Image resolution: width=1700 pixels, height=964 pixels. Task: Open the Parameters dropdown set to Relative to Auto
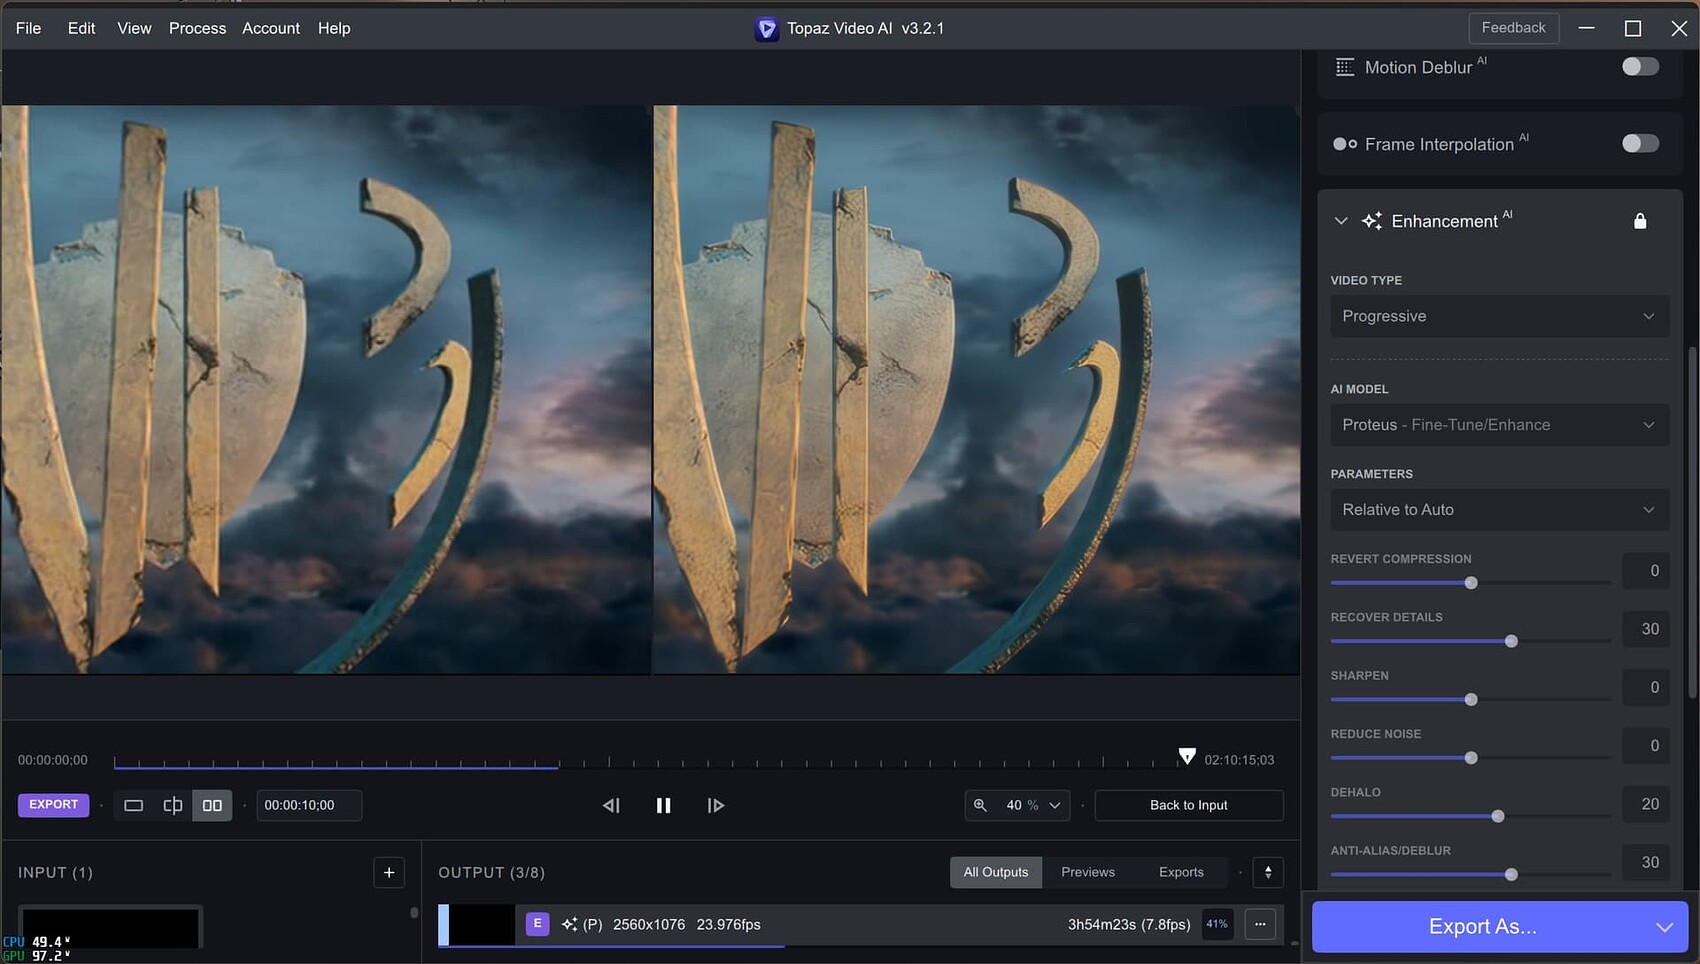(x=1498, y=510)
